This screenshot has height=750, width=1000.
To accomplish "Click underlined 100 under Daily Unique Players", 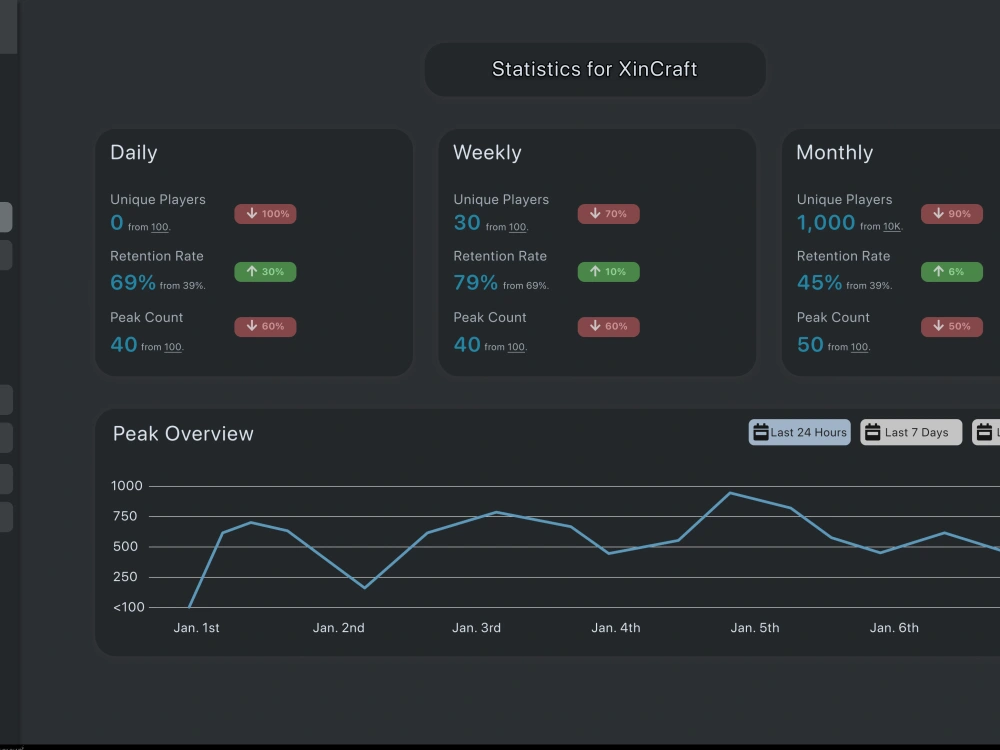I will (159, 227).
